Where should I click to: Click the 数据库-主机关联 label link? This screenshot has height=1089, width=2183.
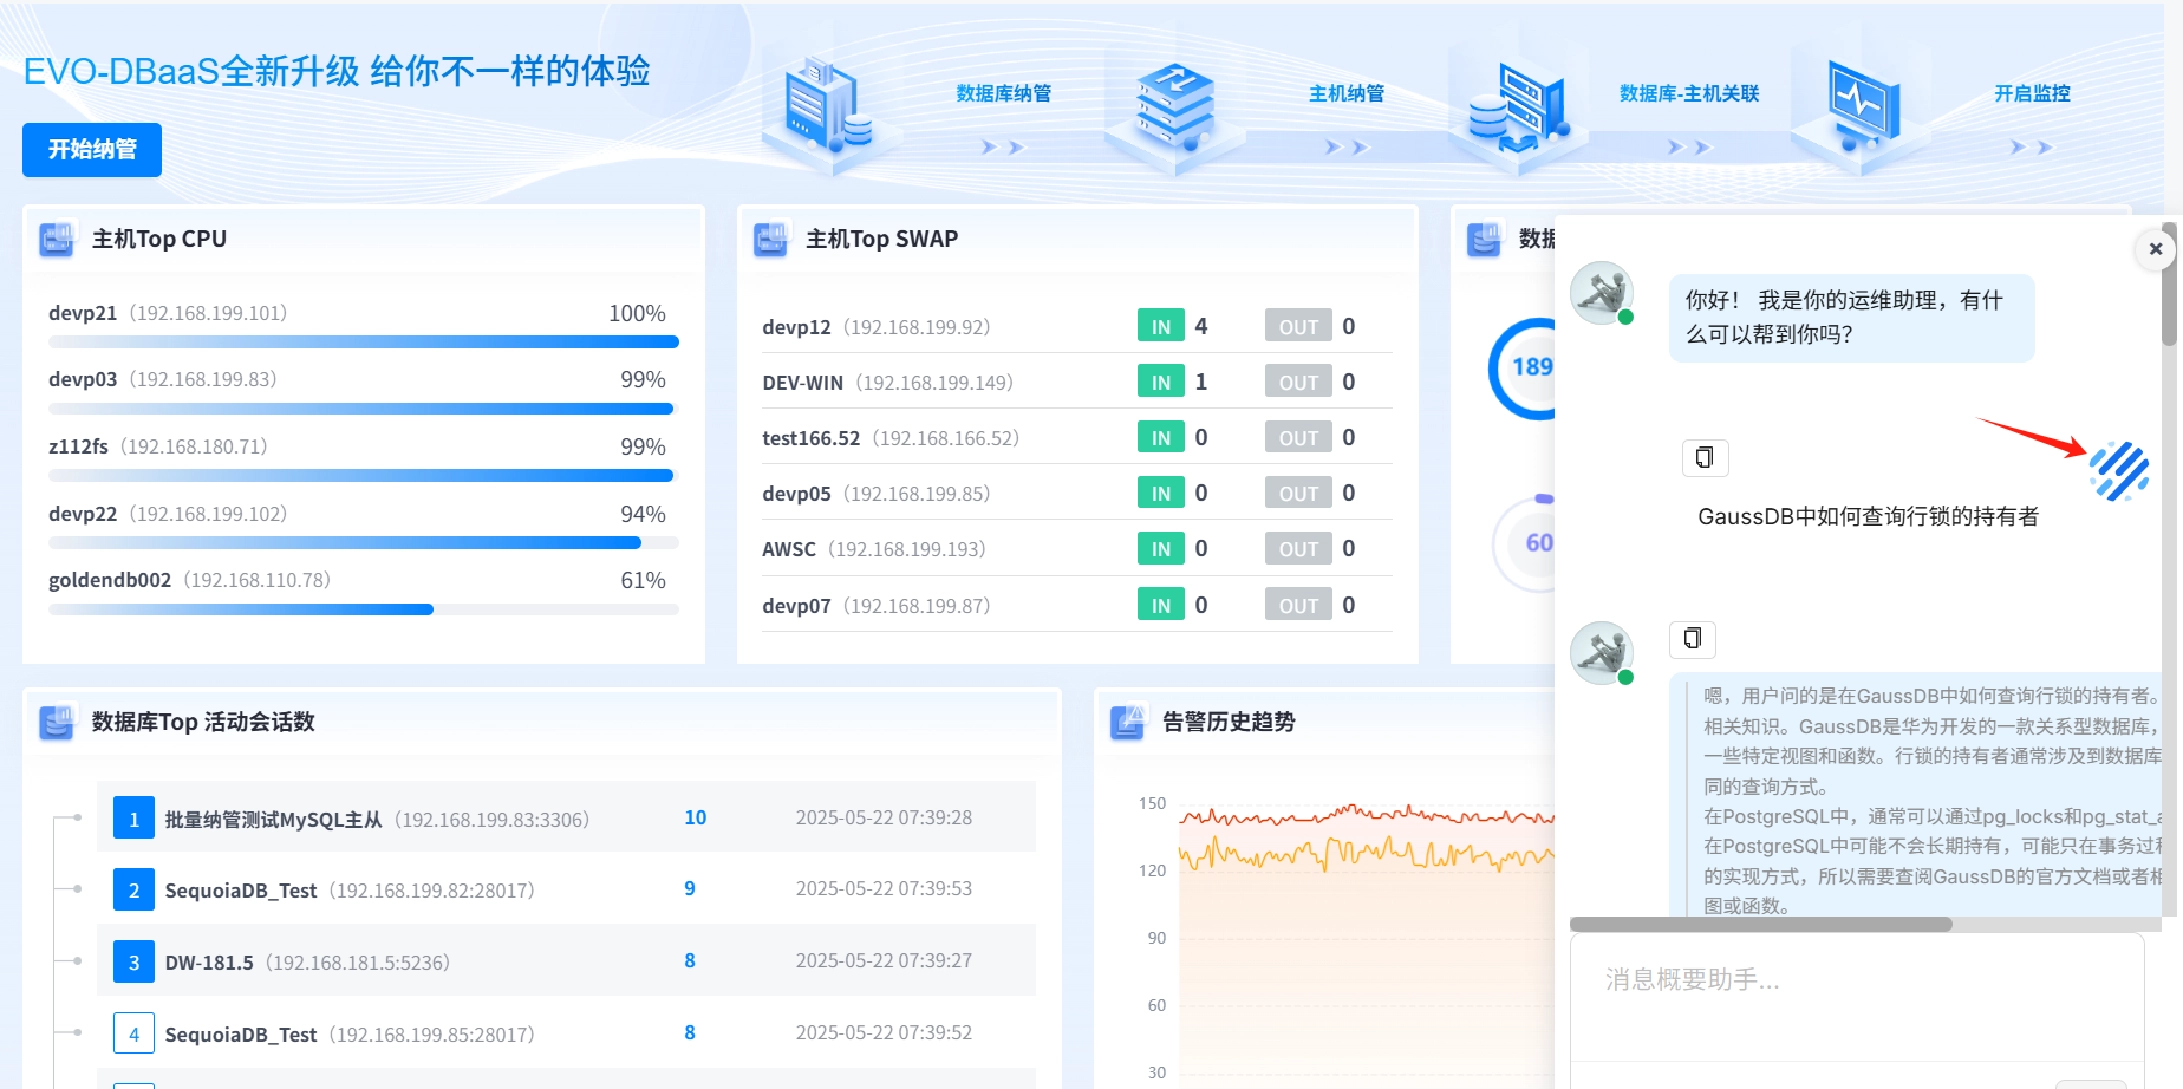click(x=1689, y=93)
